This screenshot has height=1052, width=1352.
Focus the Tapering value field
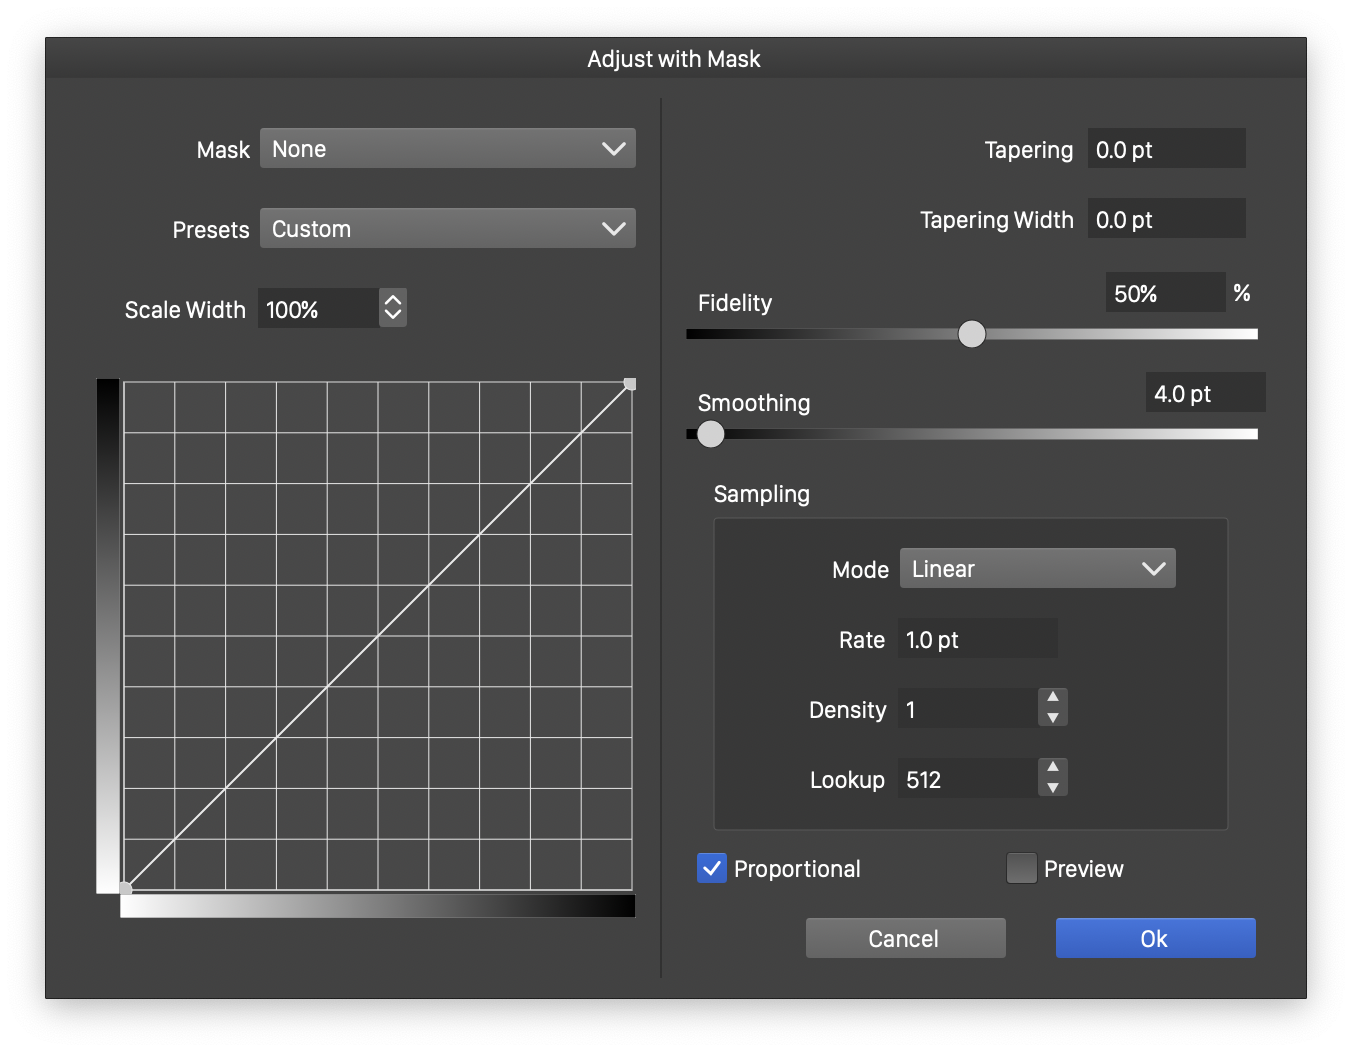point(1166,149)
